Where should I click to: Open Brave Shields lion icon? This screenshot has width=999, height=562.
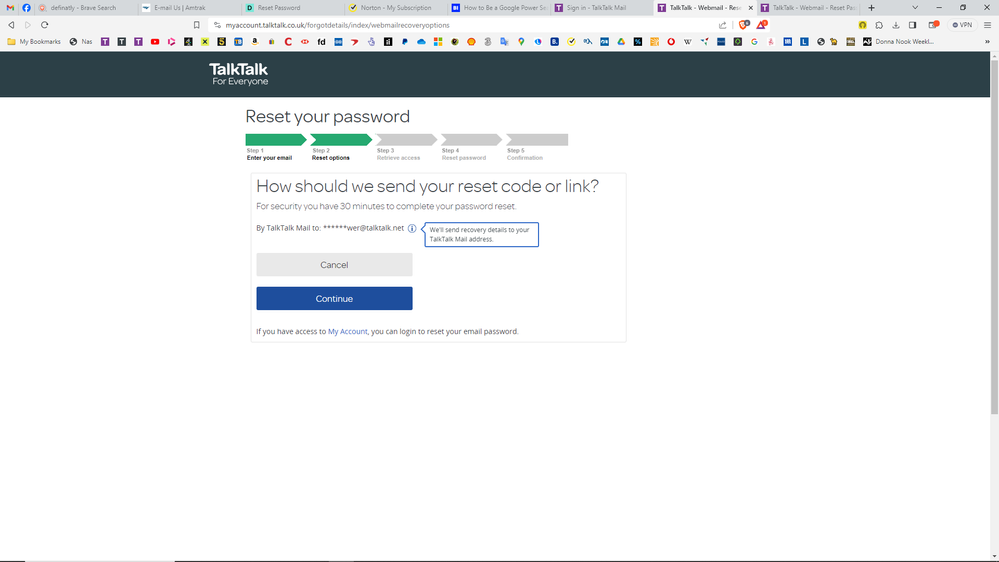tap(743, 25)
